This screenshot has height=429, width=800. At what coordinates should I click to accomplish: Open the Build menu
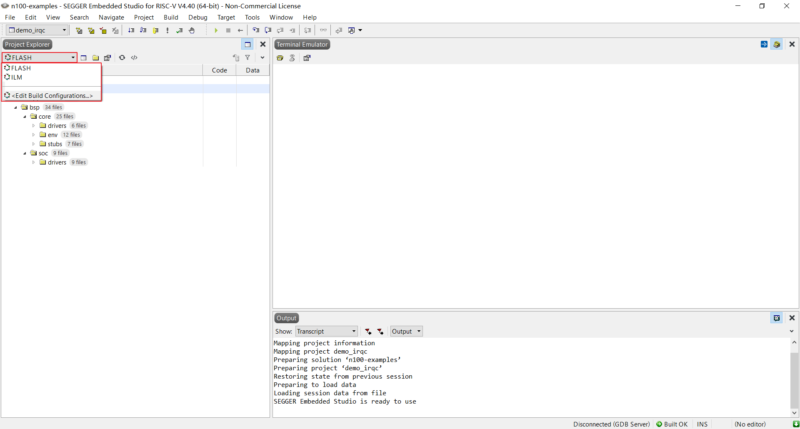pos(171,17)
